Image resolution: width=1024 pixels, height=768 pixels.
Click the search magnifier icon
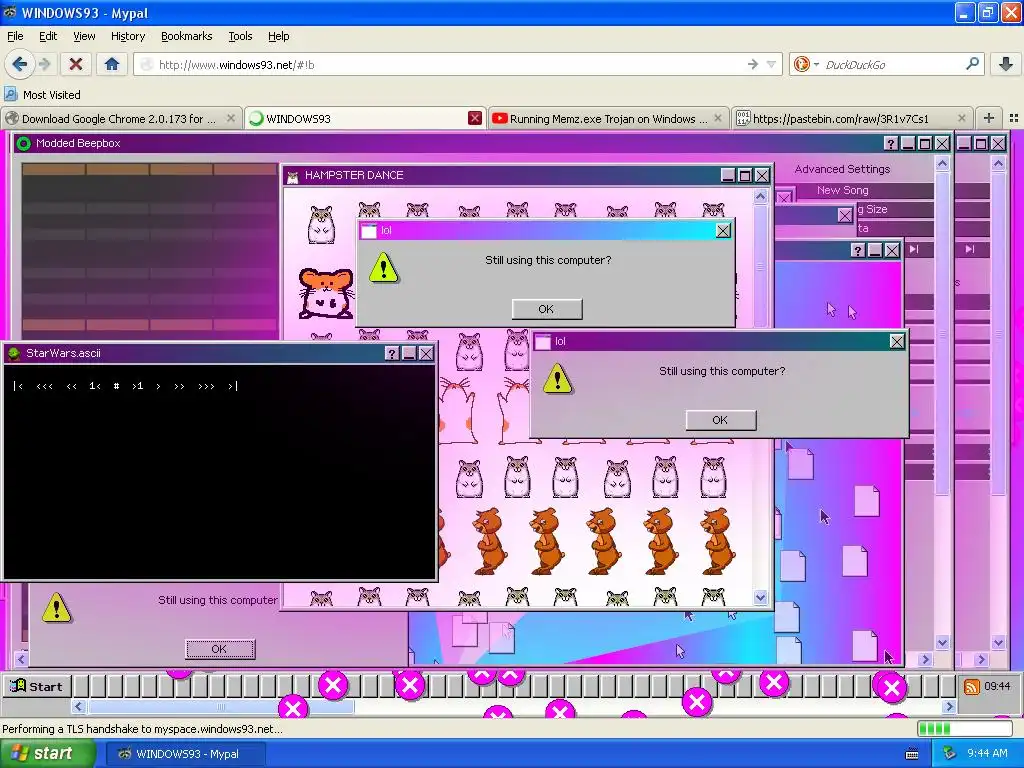[972, 64]
